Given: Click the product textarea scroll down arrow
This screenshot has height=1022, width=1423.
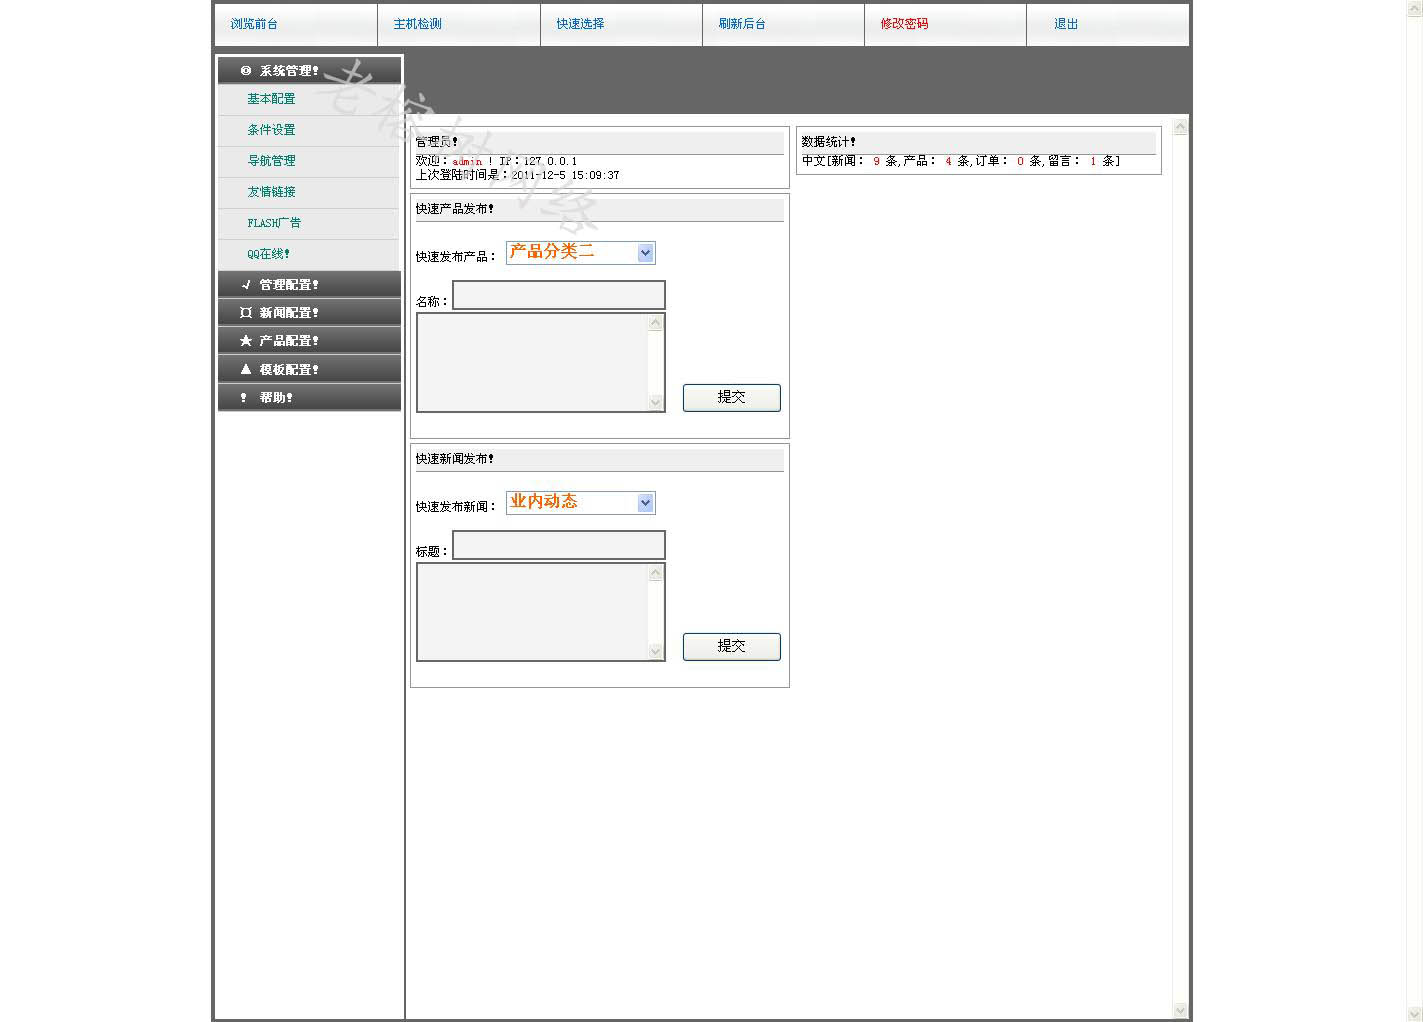Looking at the screenshot, I should tap(656, 402).
